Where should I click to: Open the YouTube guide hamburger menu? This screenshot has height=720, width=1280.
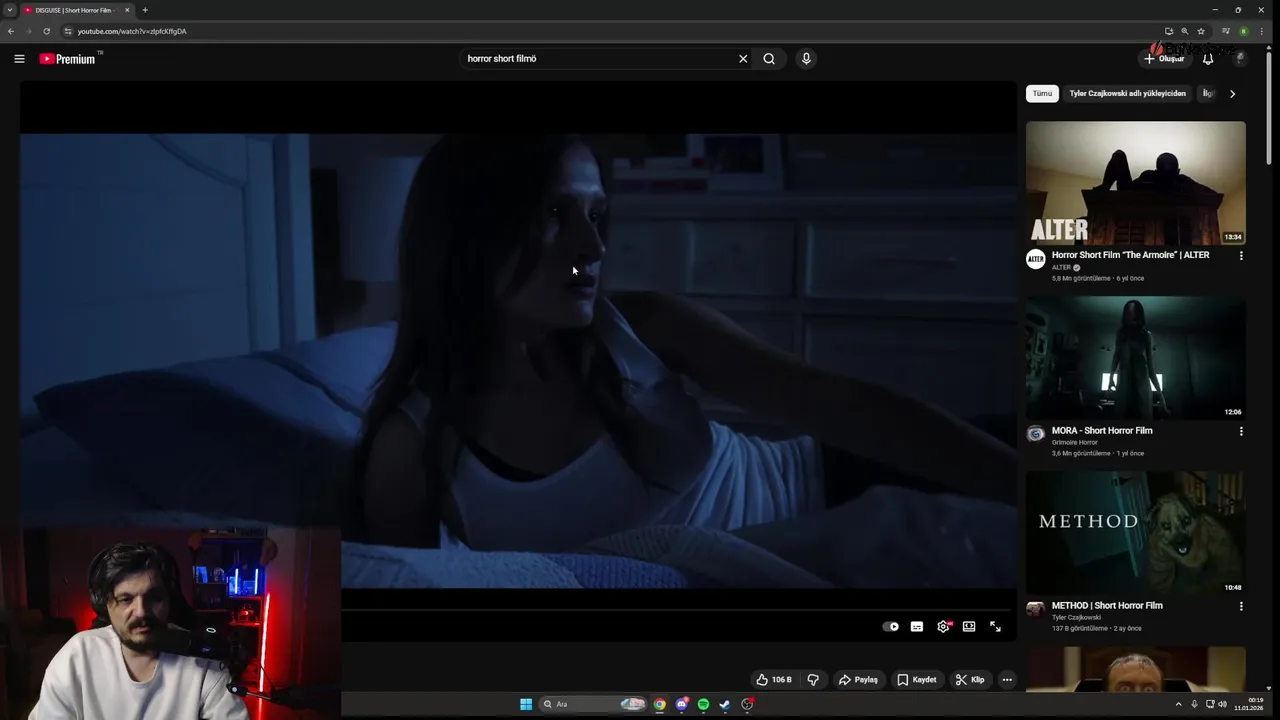19,59
